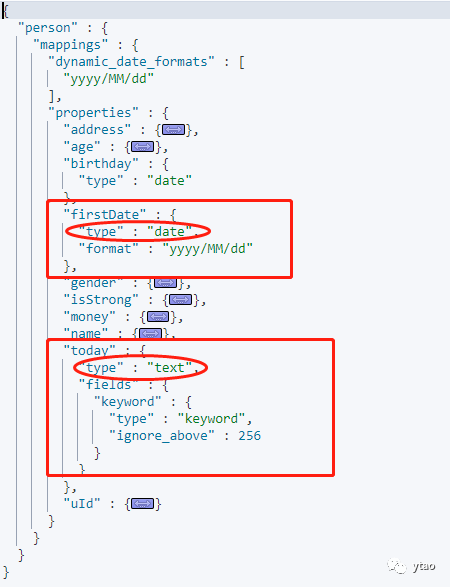
Task: Click the "yyyy/MM/dd" format value in firstDate
Action: tap(207, 249)
